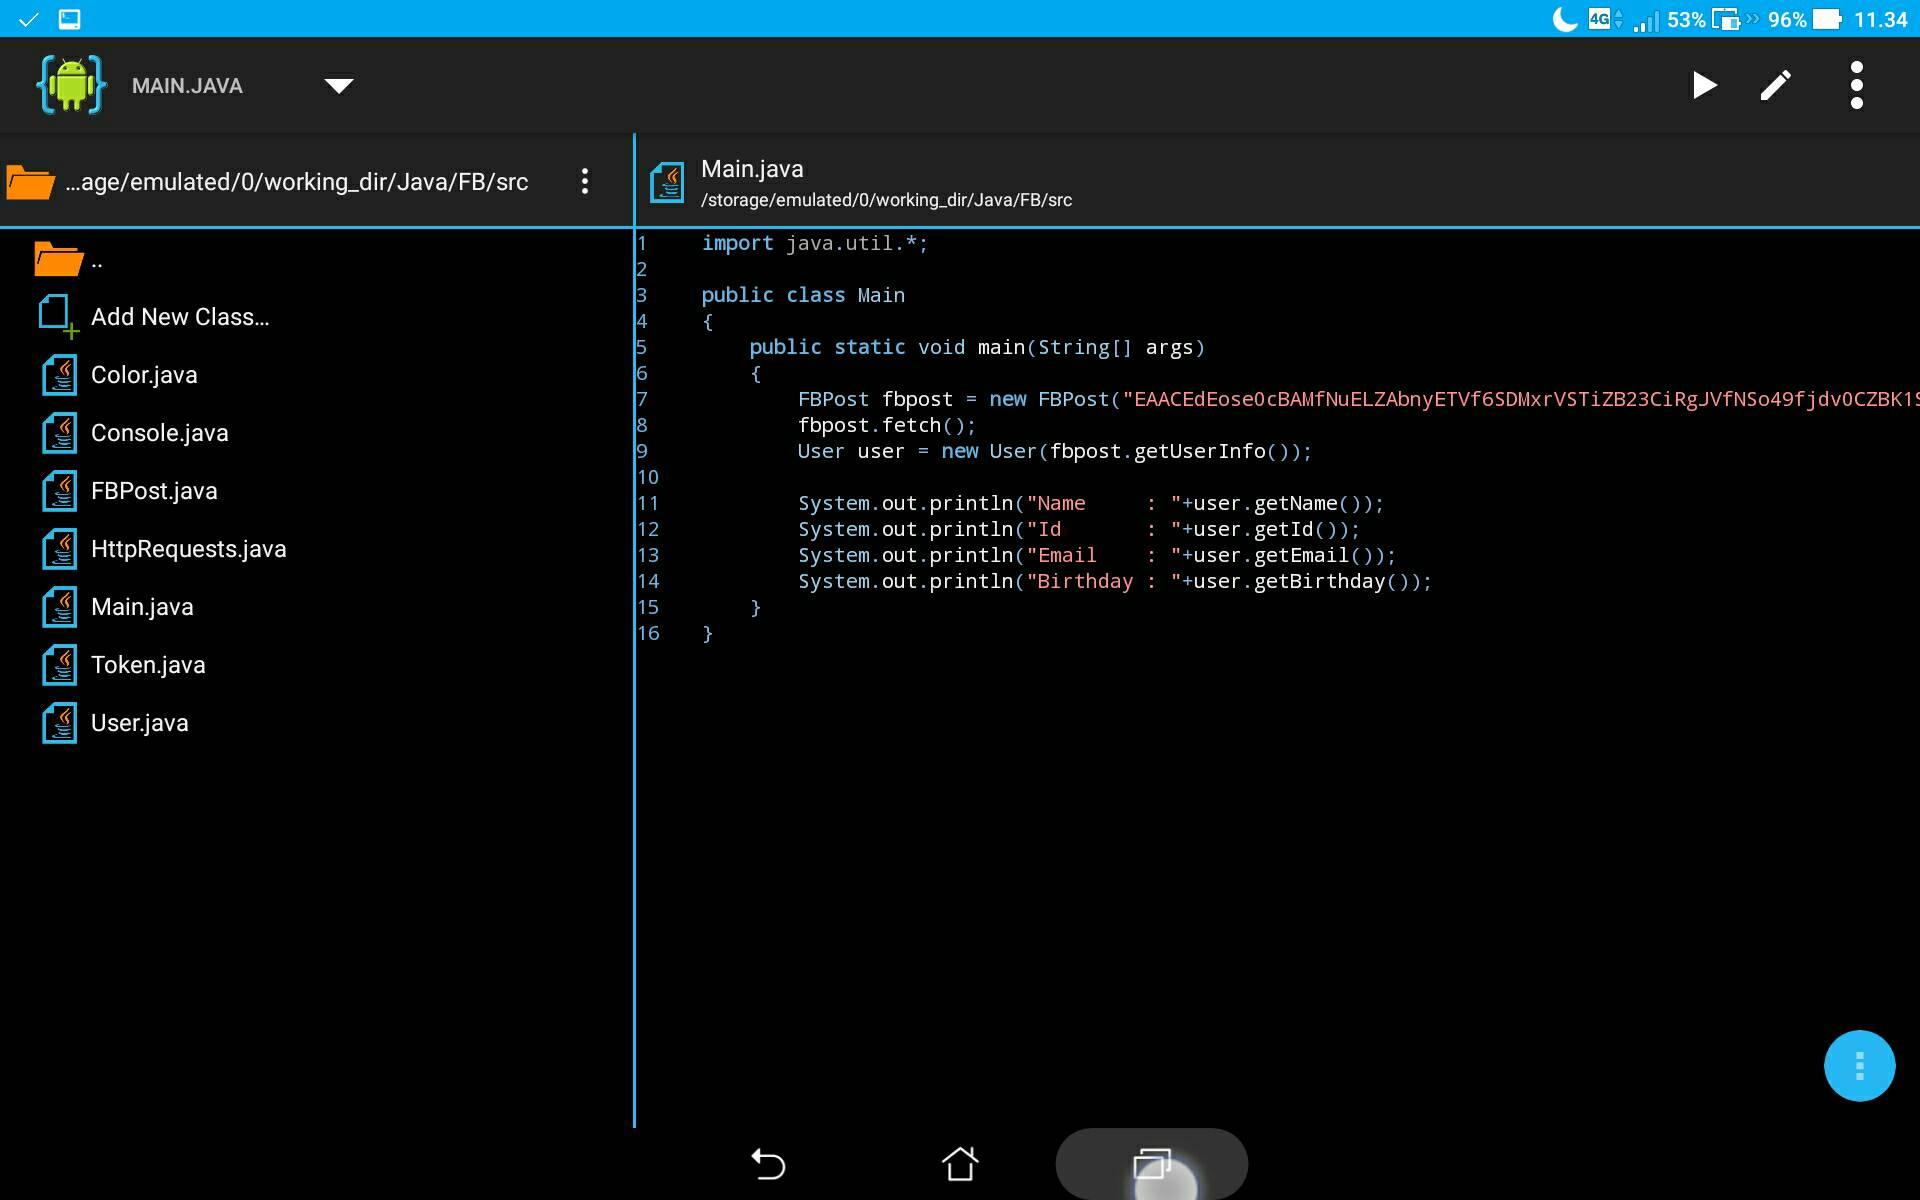The height and width of the screenshot is (1200, 1920).
Task: Open the folder path options menu
Action: coord(585,181)
